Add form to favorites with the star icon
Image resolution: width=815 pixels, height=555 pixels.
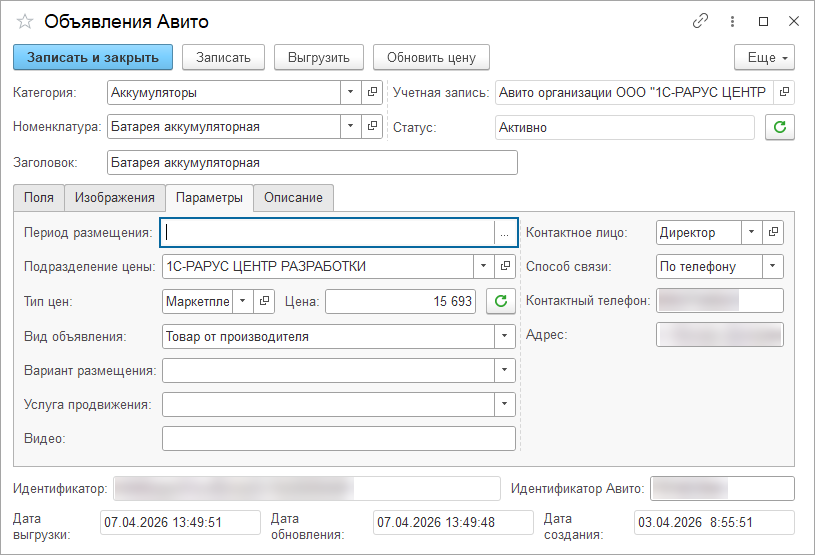[x=25, y=21]
